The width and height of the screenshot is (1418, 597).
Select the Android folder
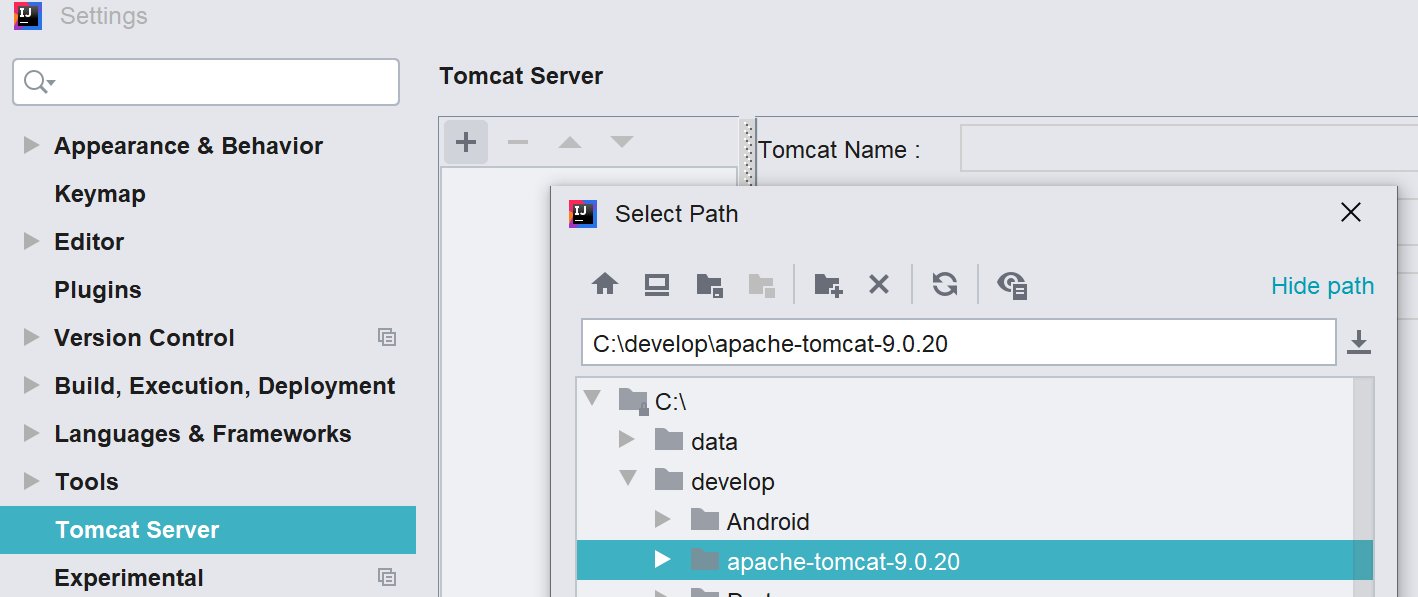(768, 521)
